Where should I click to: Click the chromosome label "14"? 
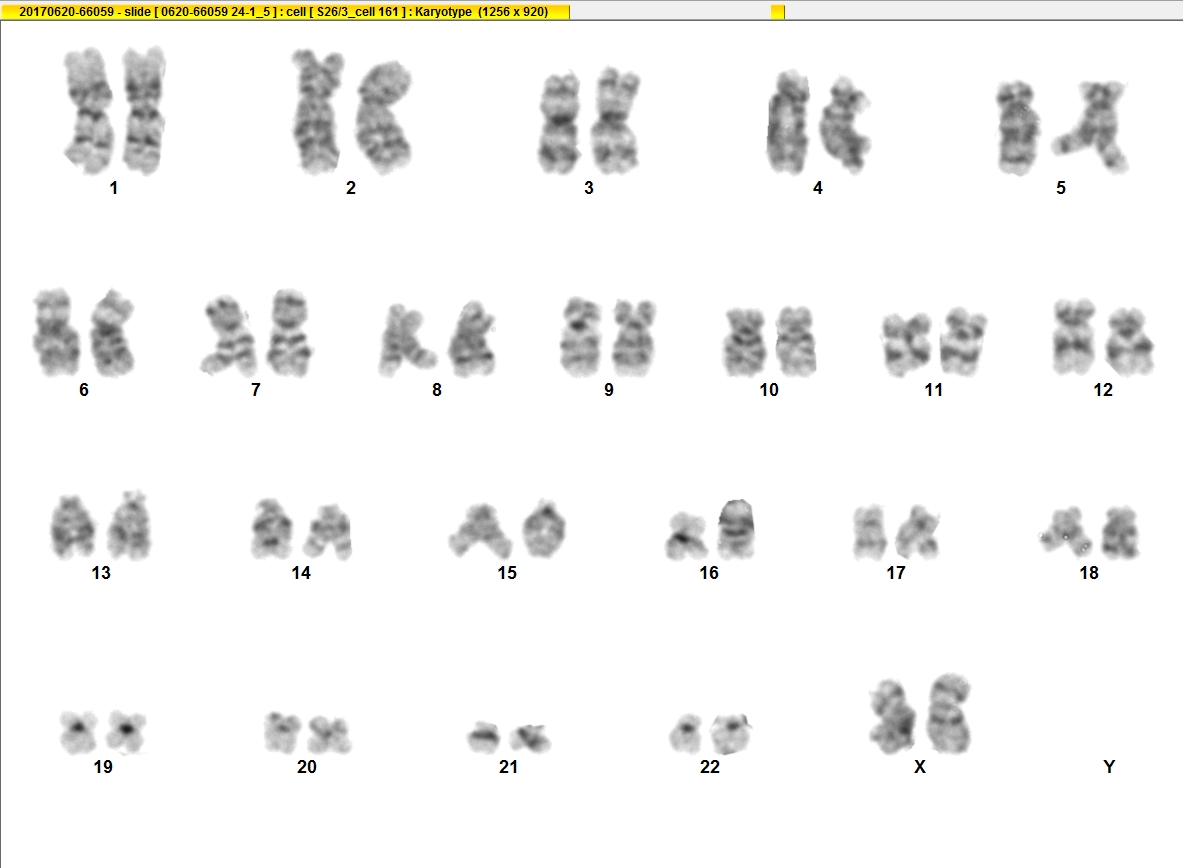301,574
